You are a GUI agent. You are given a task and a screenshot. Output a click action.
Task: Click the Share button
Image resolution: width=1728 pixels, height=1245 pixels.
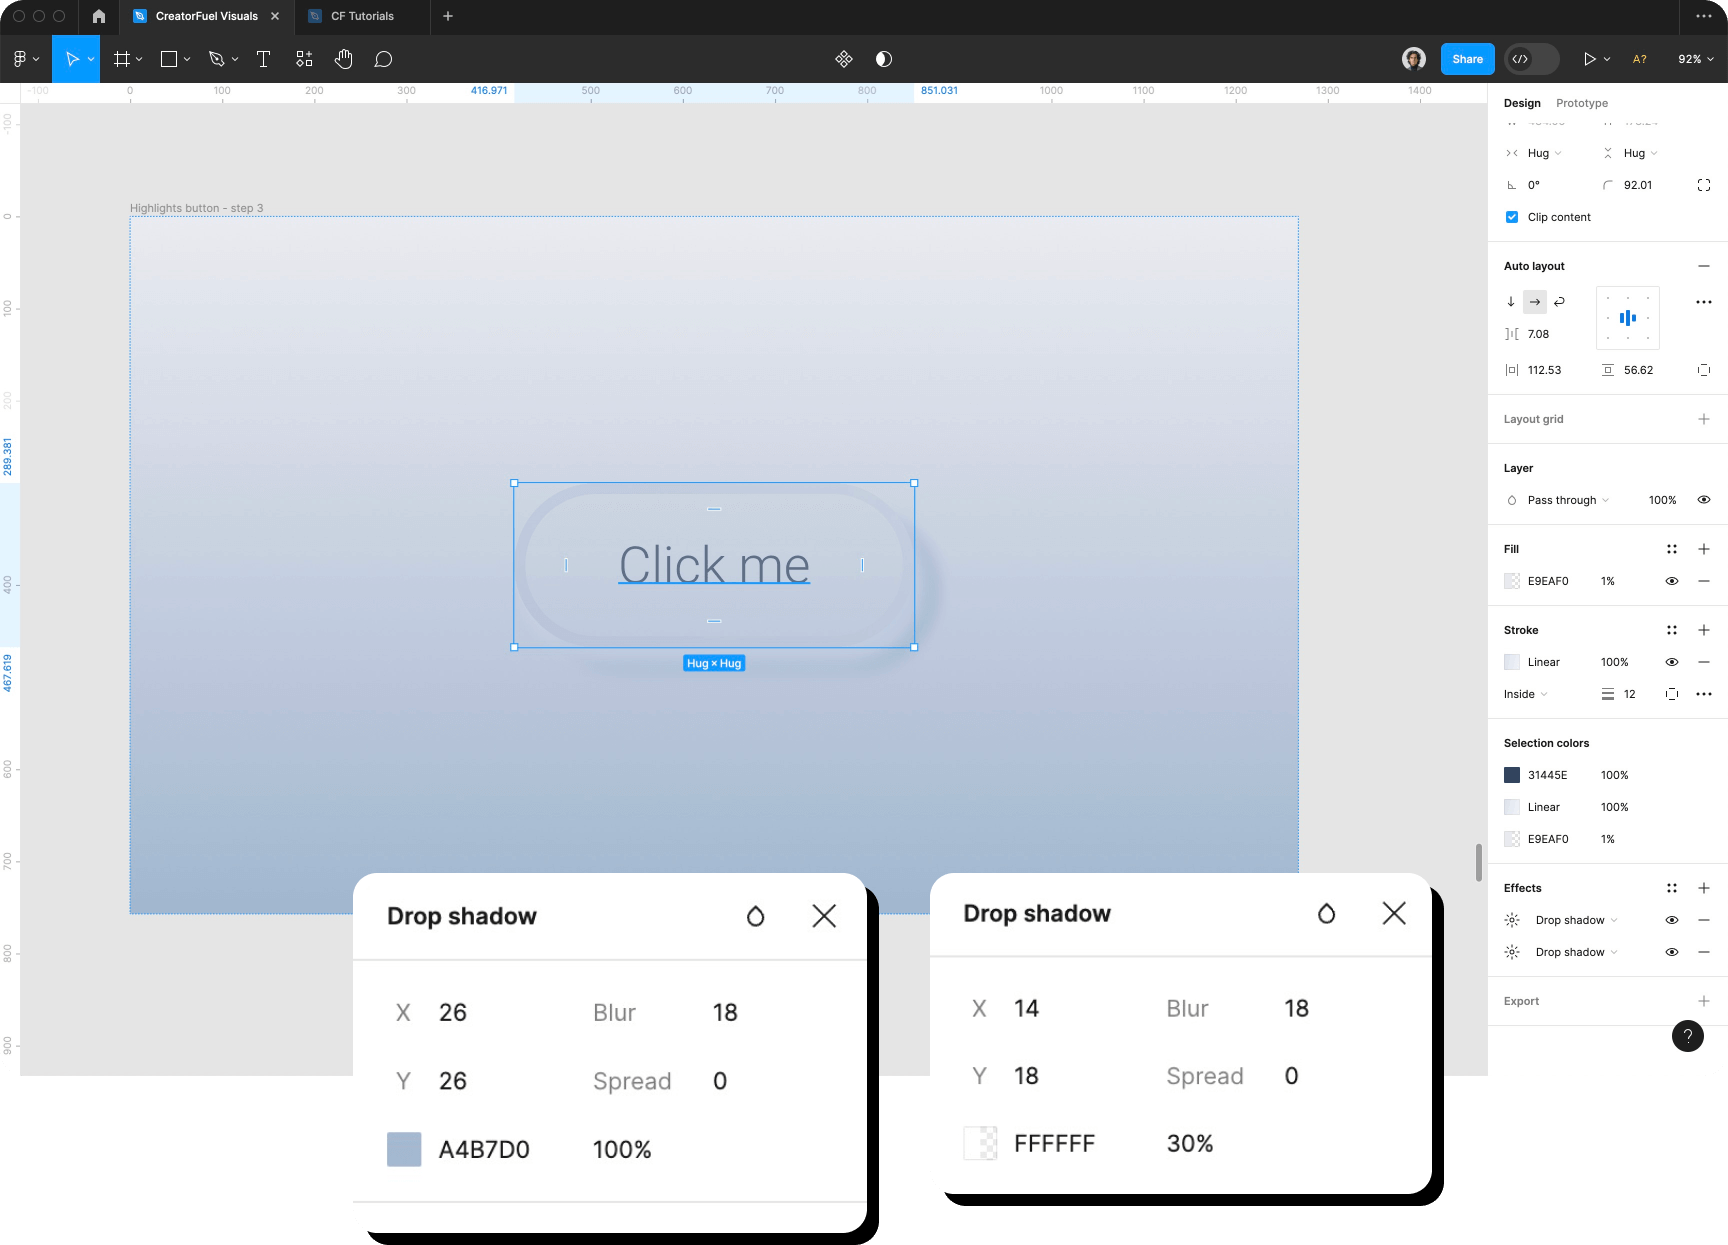coord(1467,59)
